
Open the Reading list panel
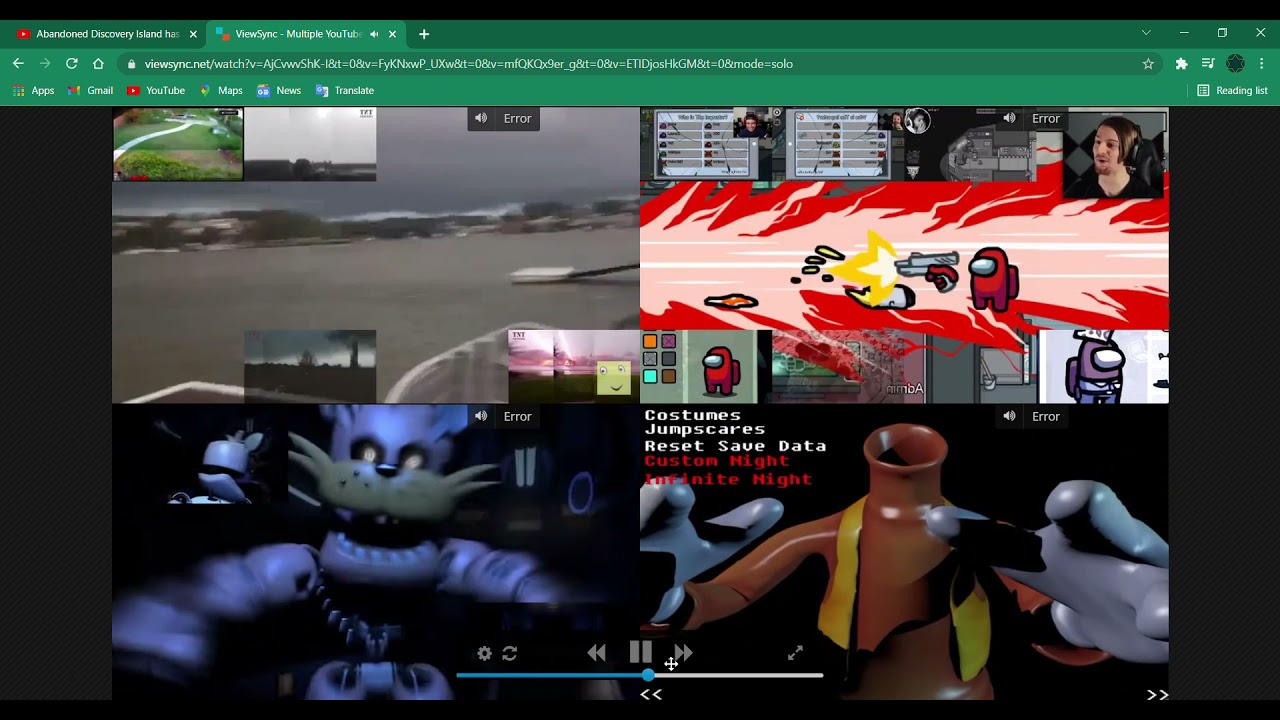pos(1232,90)
